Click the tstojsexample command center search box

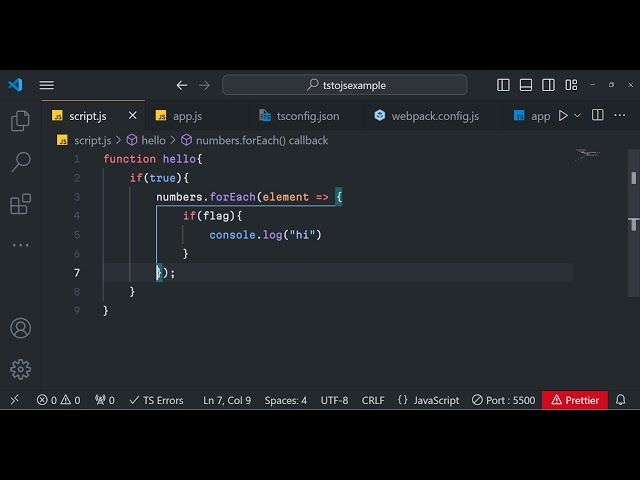(x=344, y=85)
